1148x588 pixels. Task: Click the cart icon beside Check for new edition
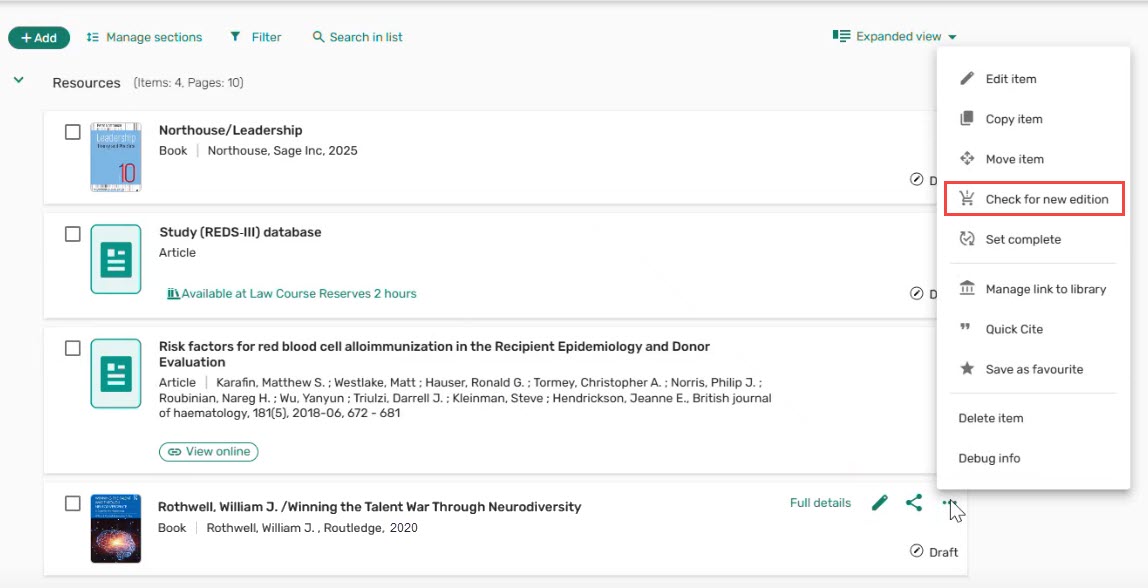(967, 198)
